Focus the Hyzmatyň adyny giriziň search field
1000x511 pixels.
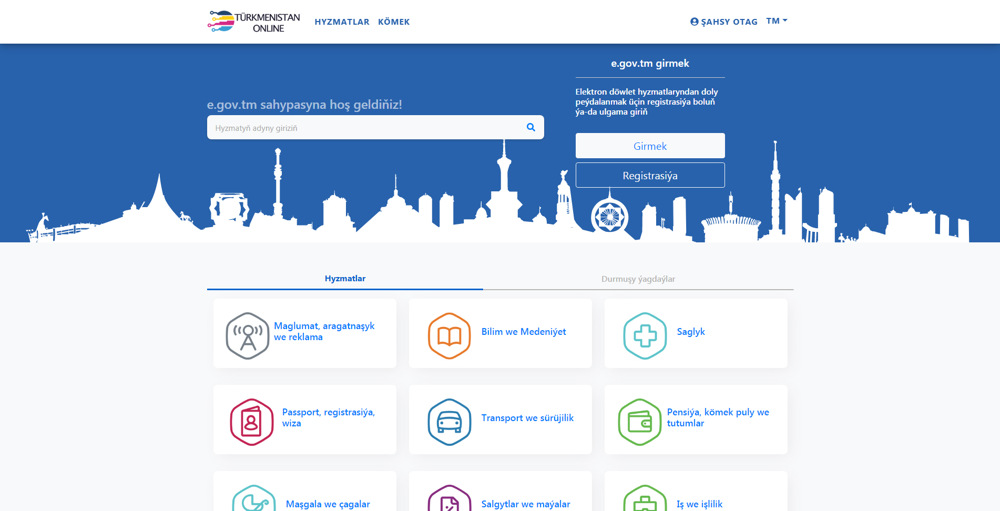tap(365, 128)
